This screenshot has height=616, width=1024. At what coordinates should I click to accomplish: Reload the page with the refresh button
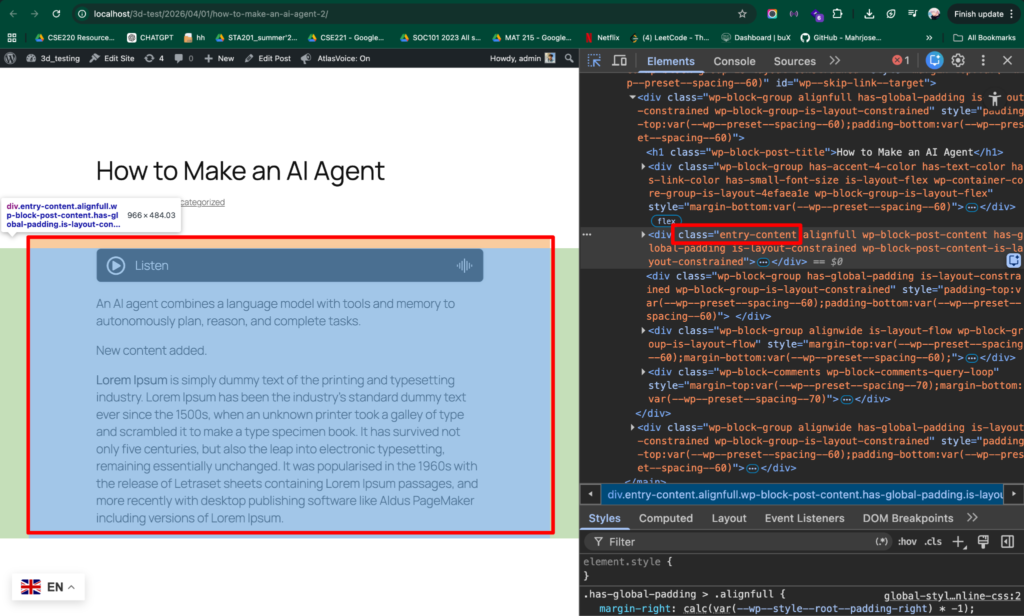pos(56,14)
